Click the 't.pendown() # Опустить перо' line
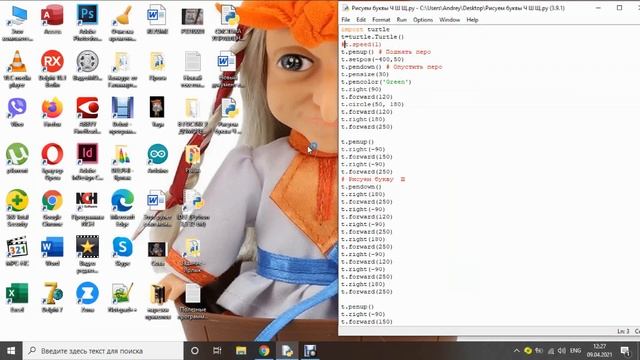Image resolution: width=640 pixels, height=360 pixels. (391, 67)
